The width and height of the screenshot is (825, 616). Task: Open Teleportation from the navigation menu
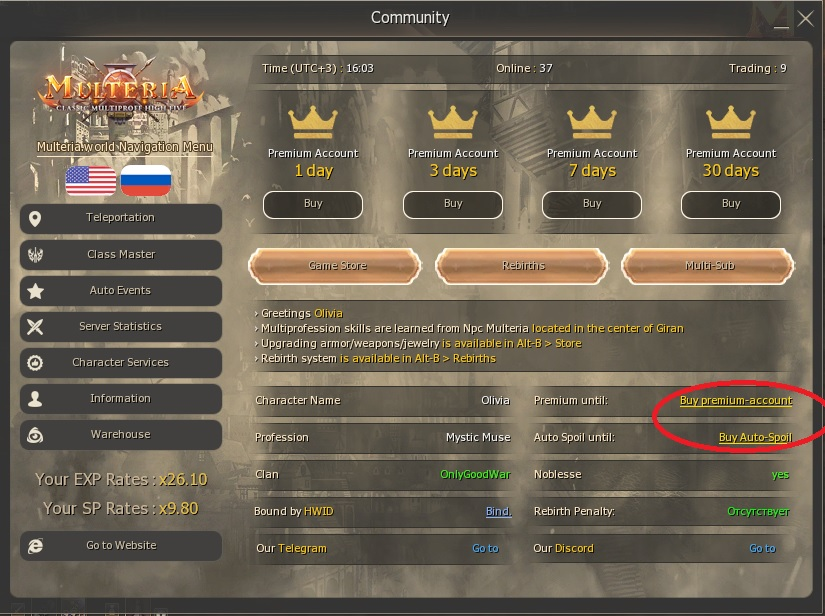[x=120, y=218]
